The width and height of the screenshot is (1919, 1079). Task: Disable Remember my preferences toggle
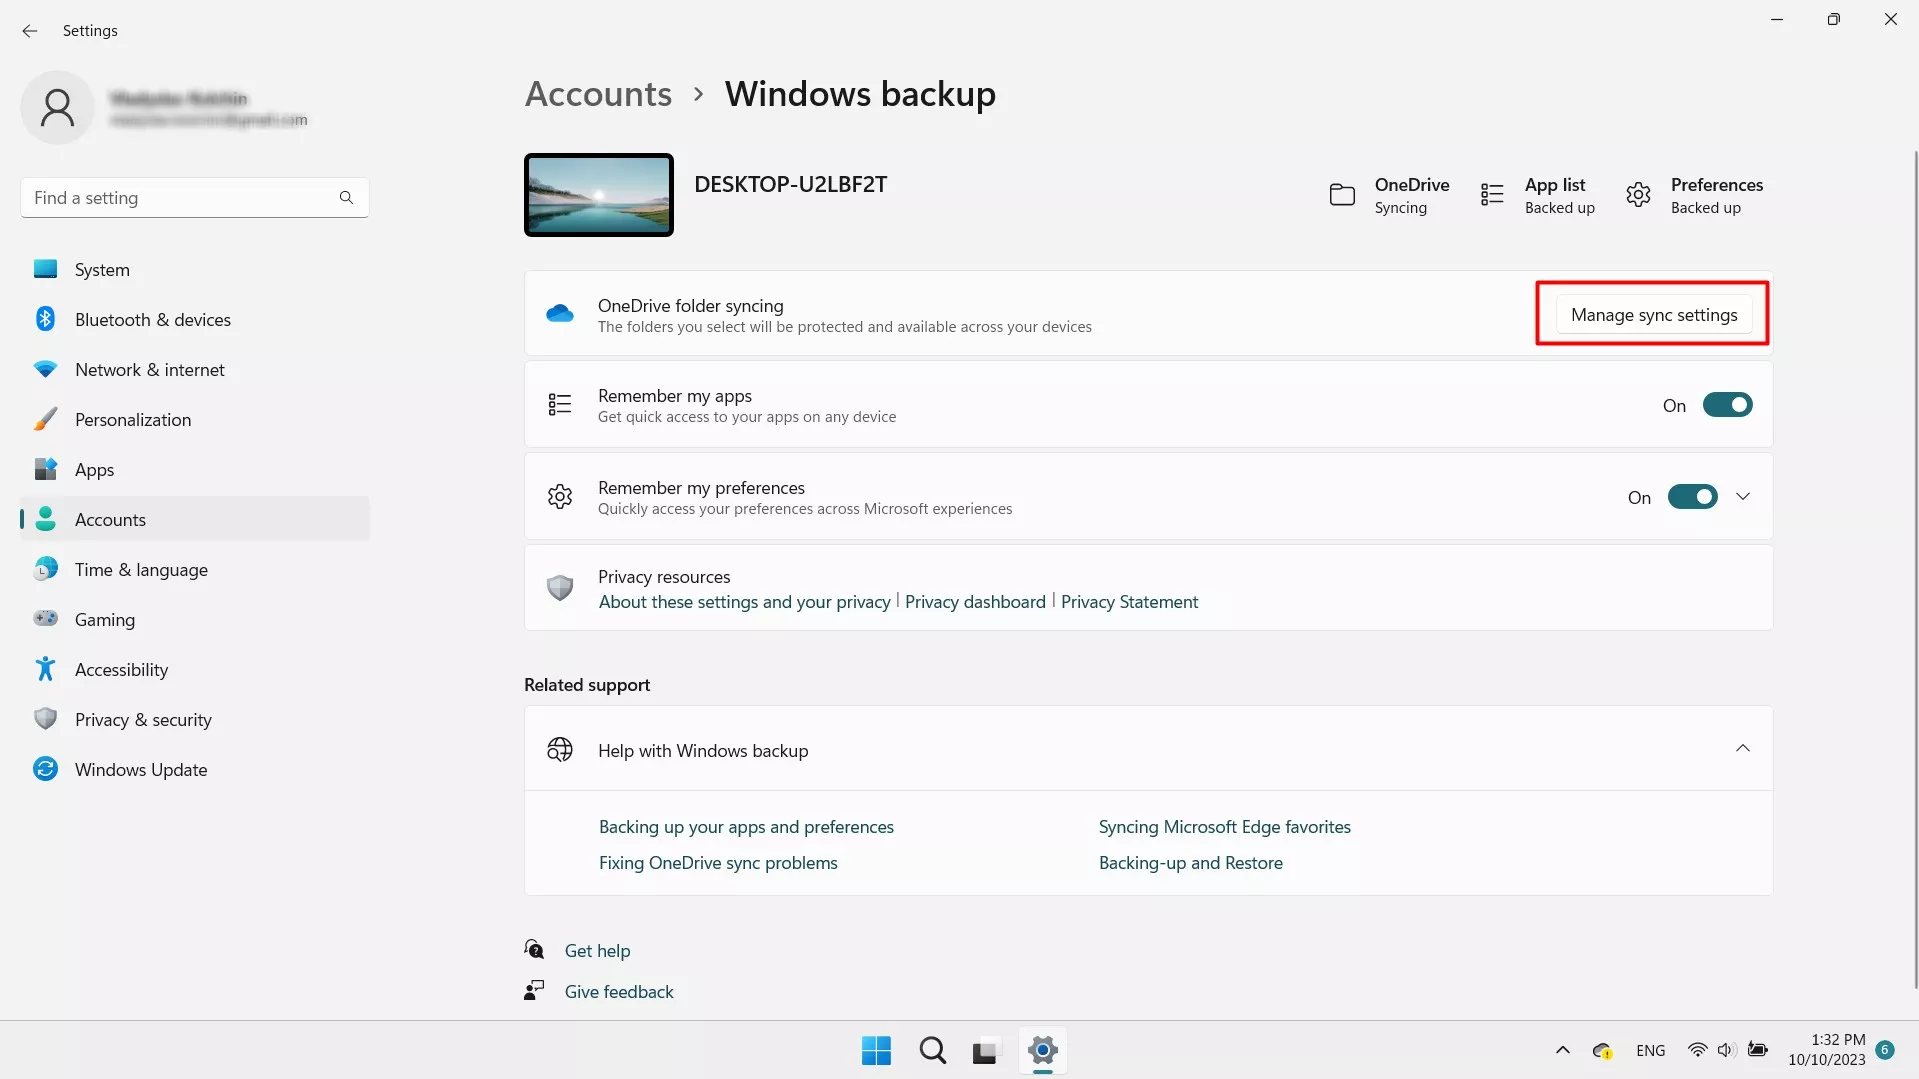pos(1692,497)
